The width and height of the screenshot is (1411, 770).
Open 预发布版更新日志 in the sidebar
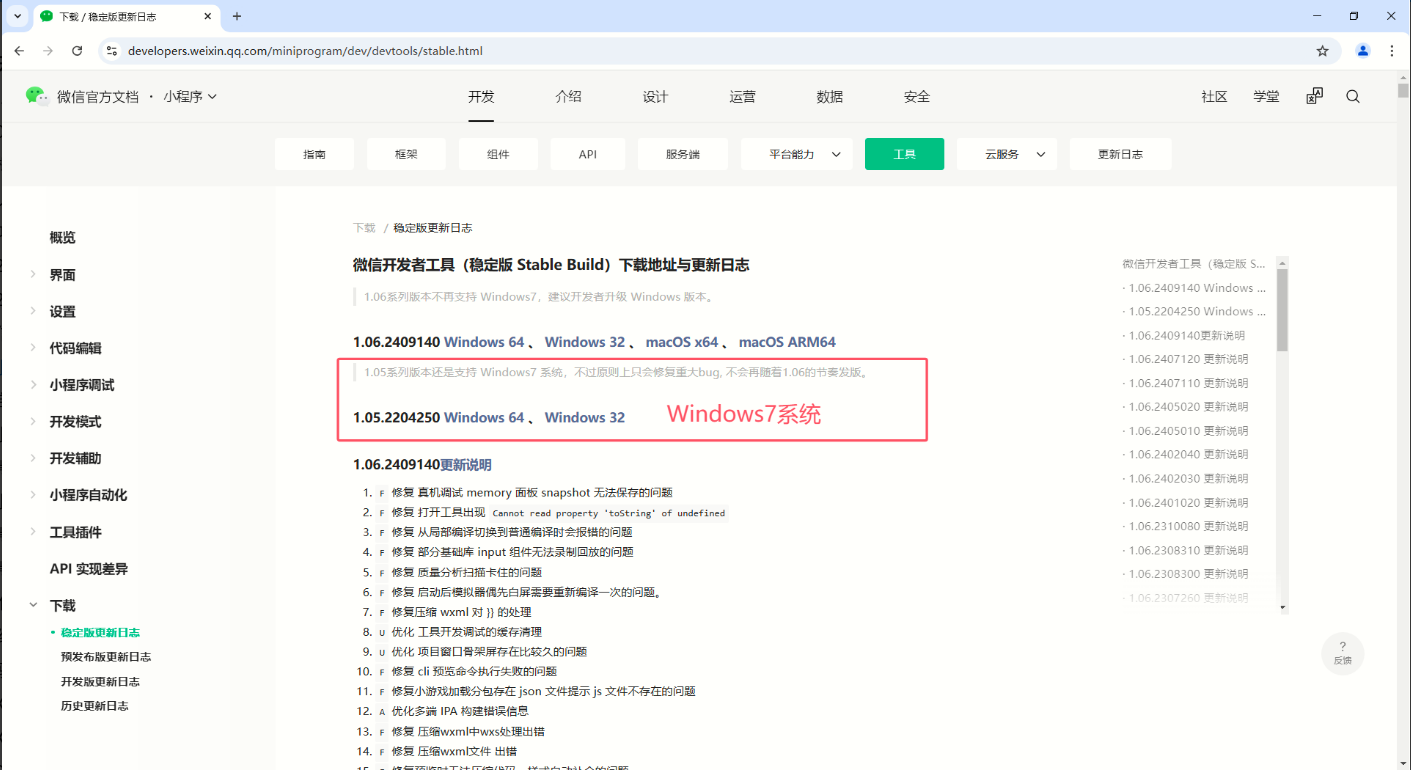click(106, 657)
